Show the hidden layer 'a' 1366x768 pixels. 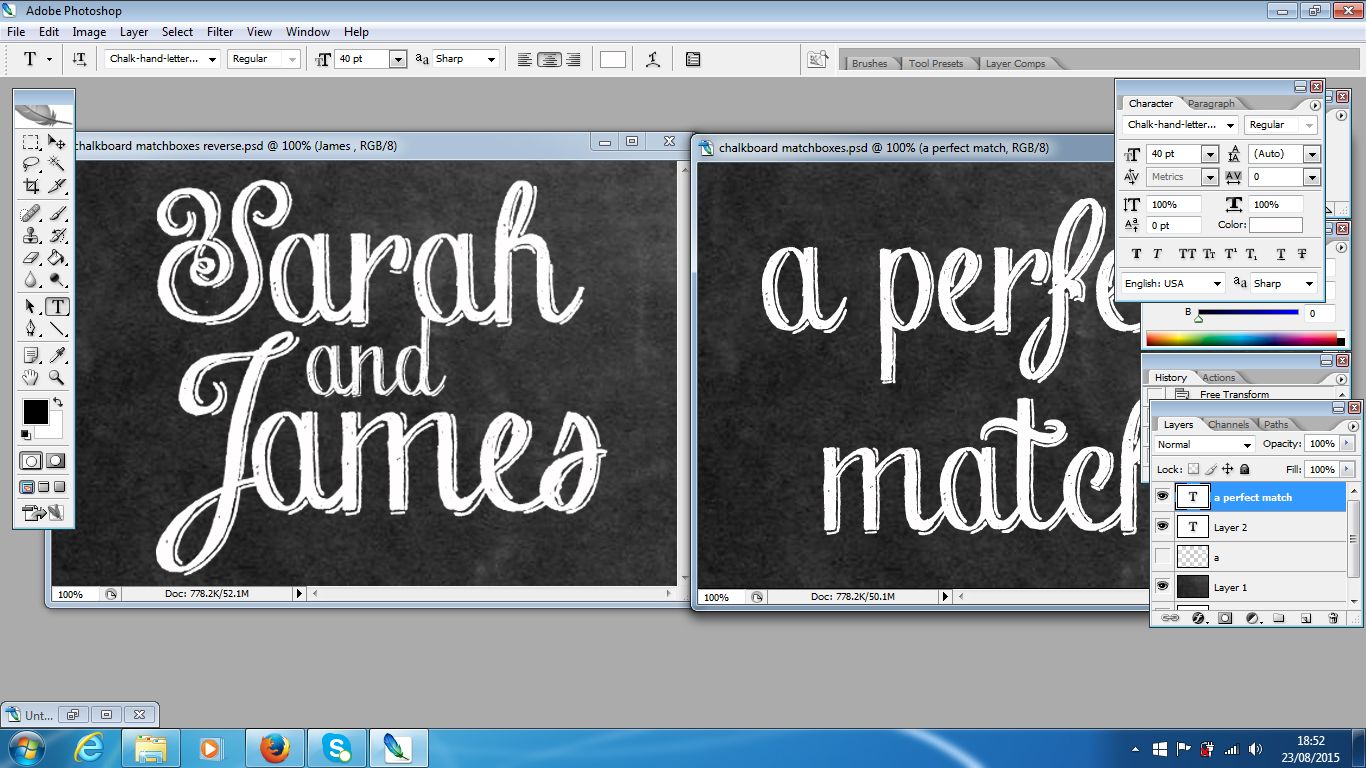click(1162, 556)
